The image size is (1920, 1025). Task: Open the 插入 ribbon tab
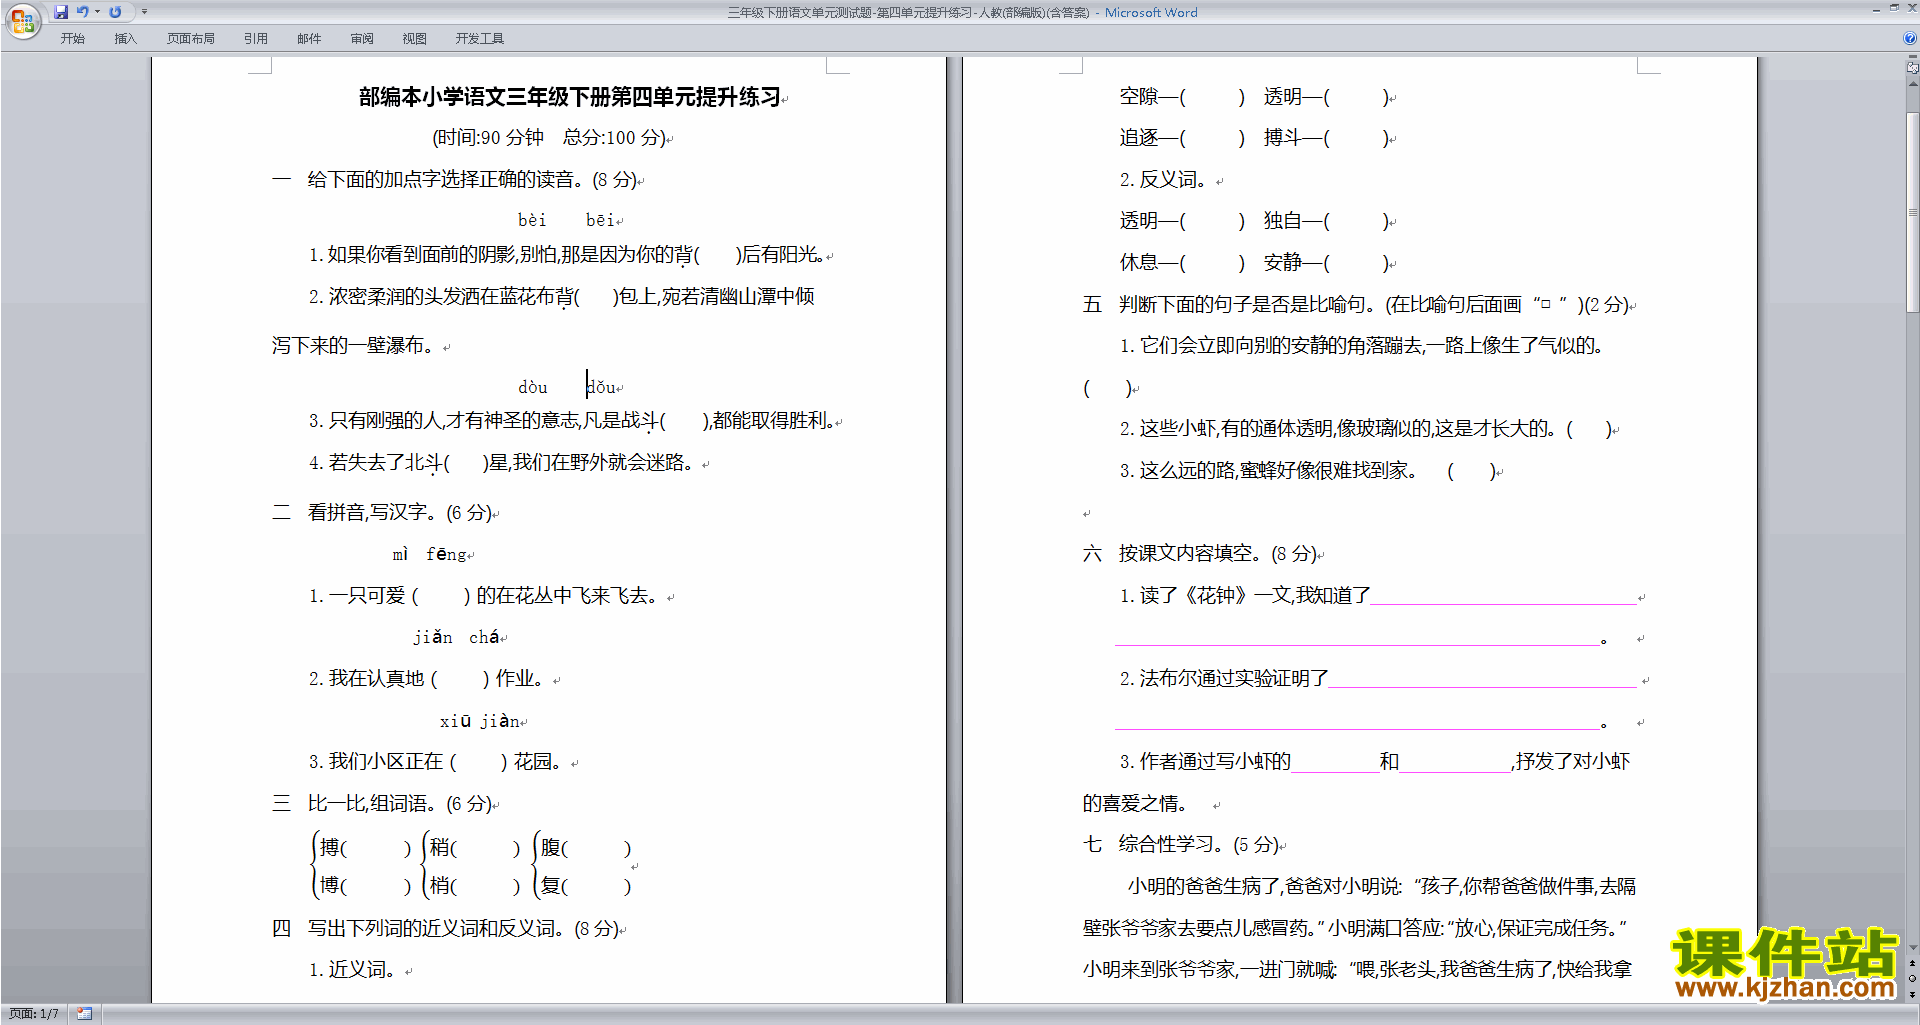coord(125,38)
